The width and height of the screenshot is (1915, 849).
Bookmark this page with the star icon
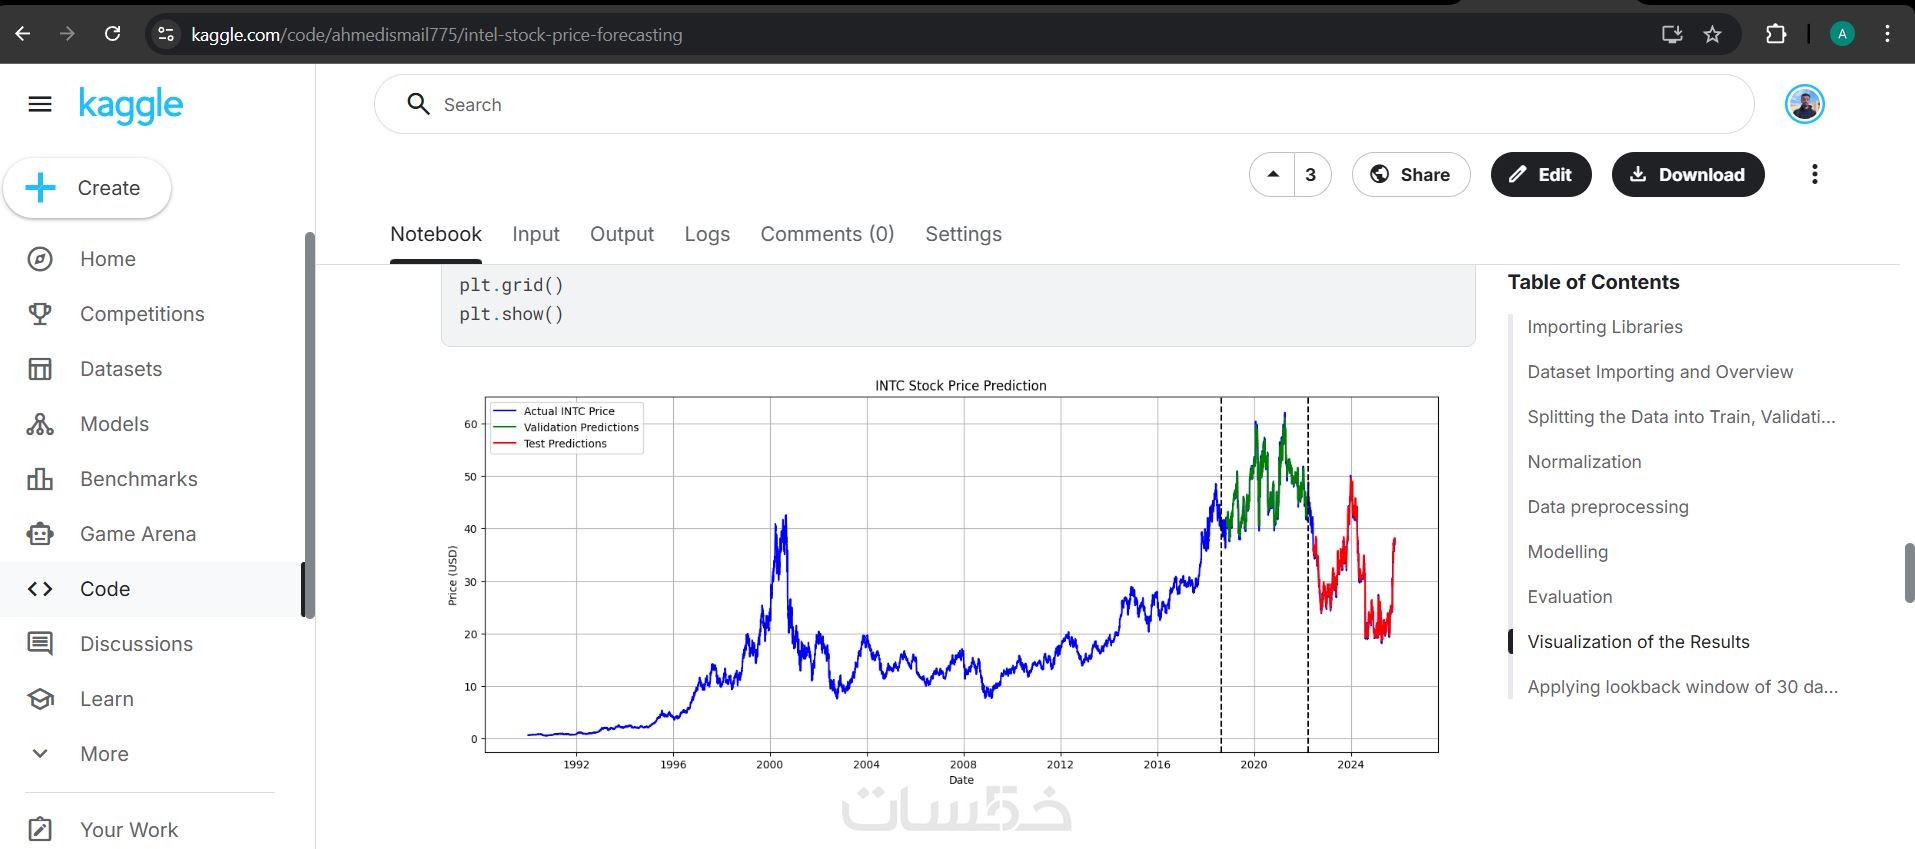tap(1712, 34)
